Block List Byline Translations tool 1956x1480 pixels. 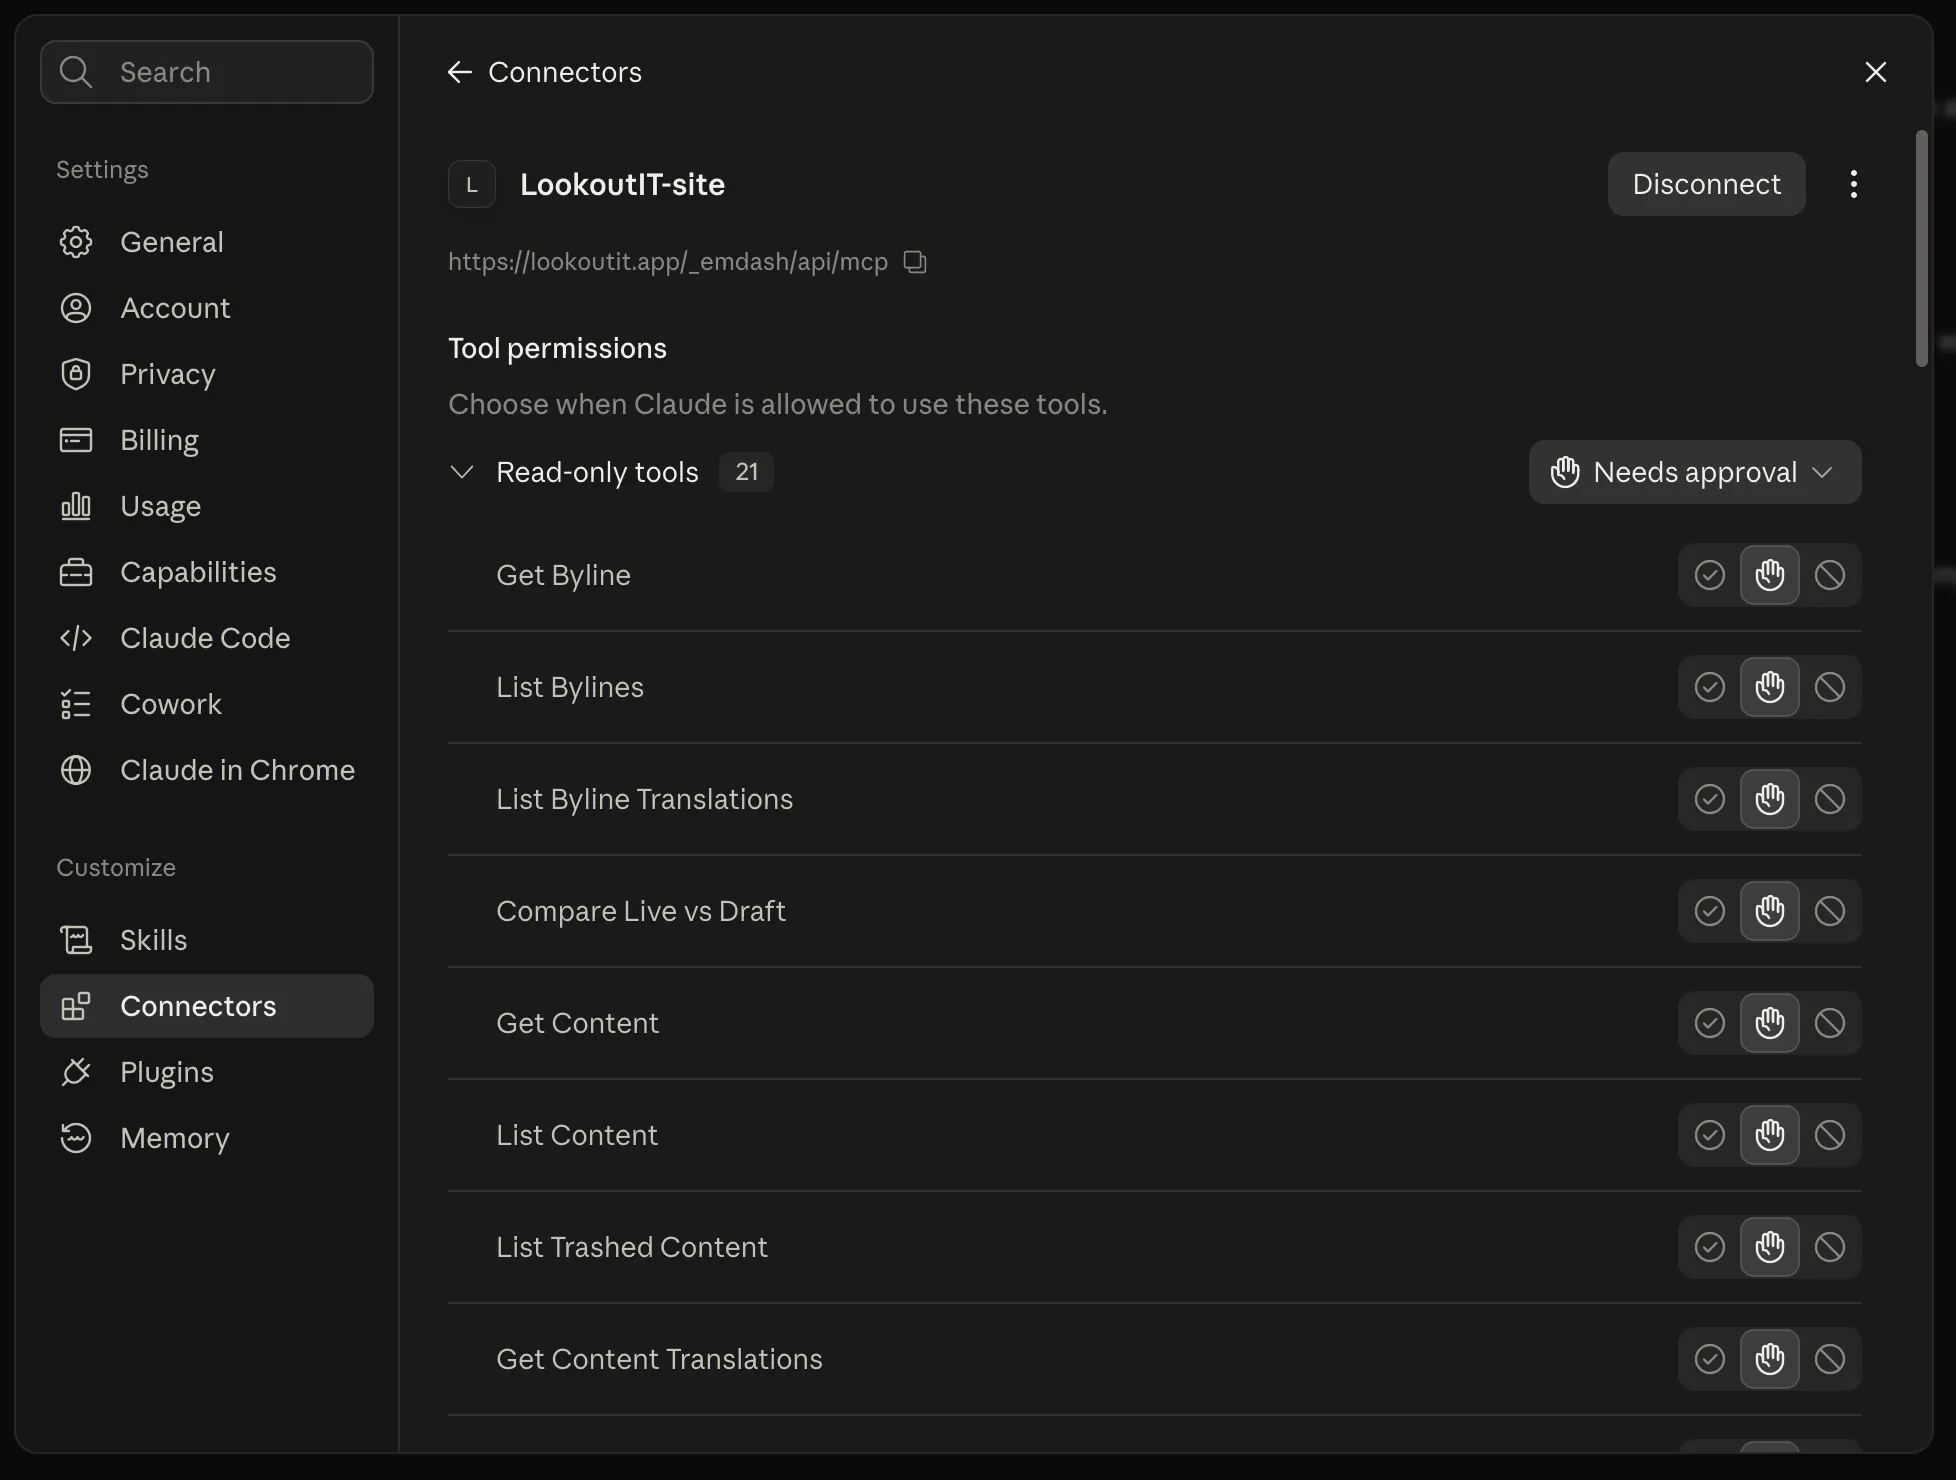(1830, 799)
